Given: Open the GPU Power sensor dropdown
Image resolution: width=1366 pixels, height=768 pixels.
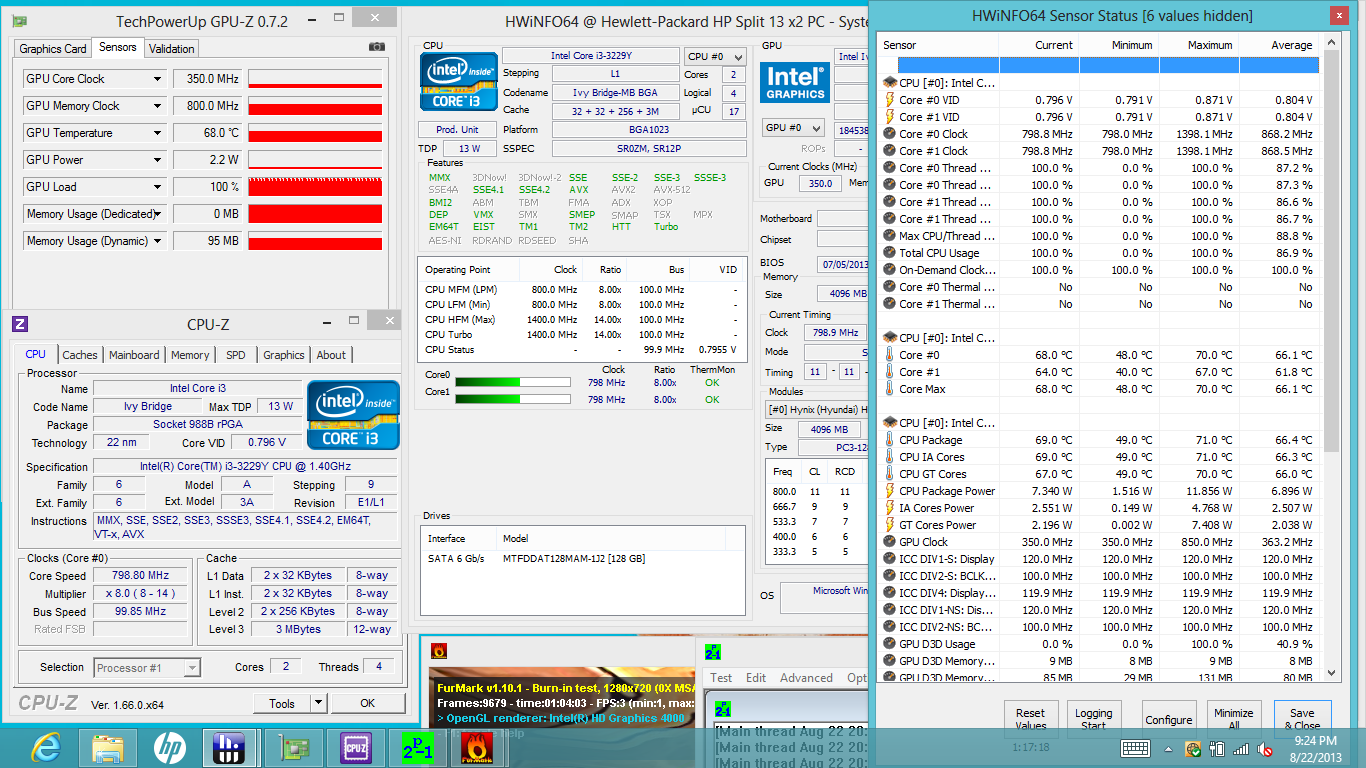Looking at the screenshot, I should coord(157,160).
